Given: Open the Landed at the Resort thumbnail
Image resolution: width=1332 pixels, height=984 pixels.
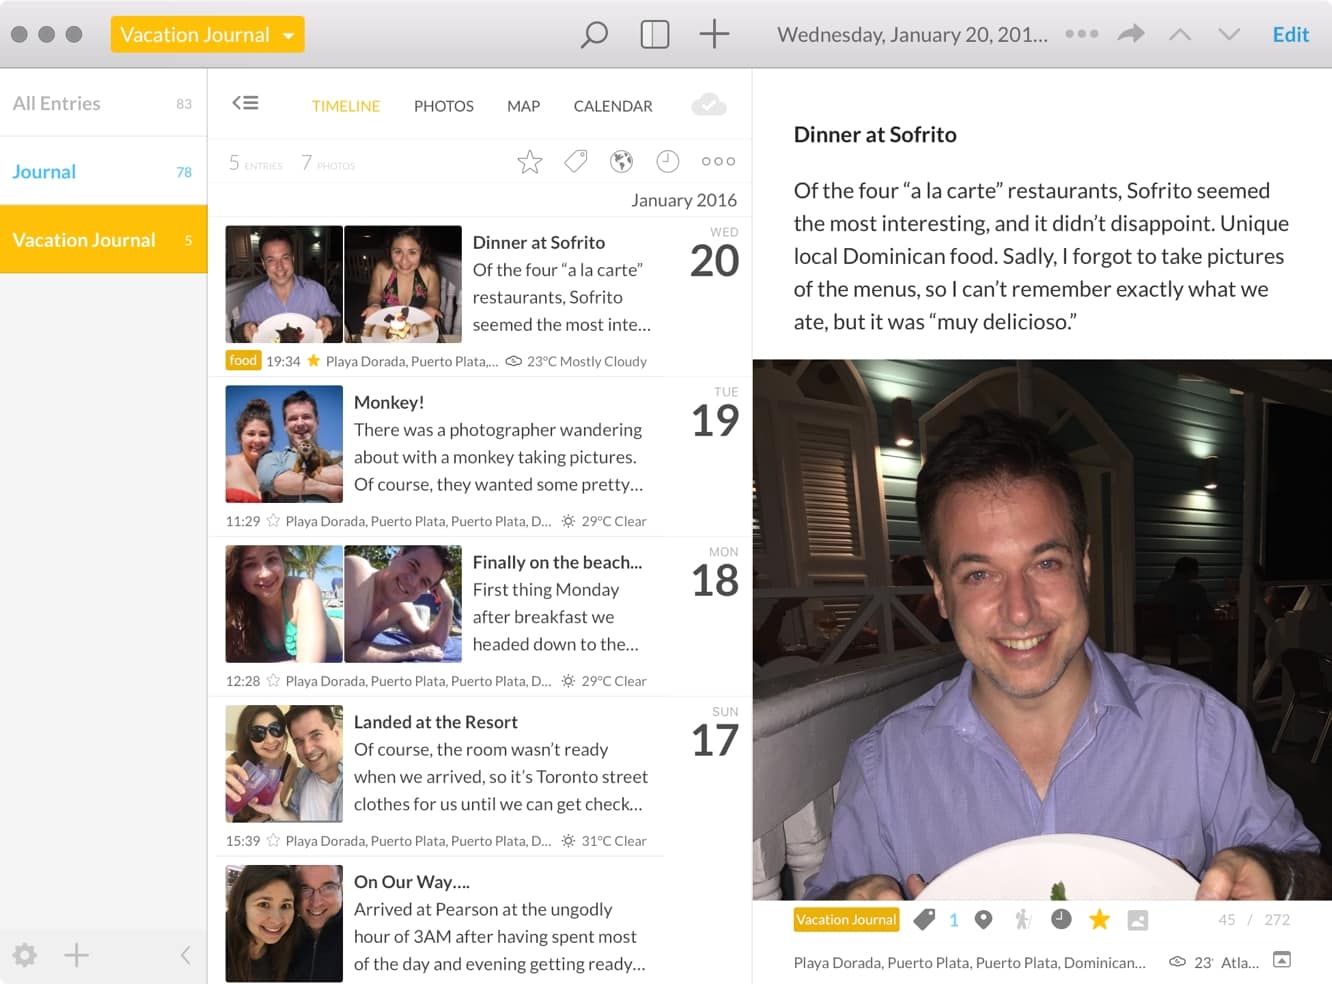Looking at the screenshot, I should click(x=284, y=763).
